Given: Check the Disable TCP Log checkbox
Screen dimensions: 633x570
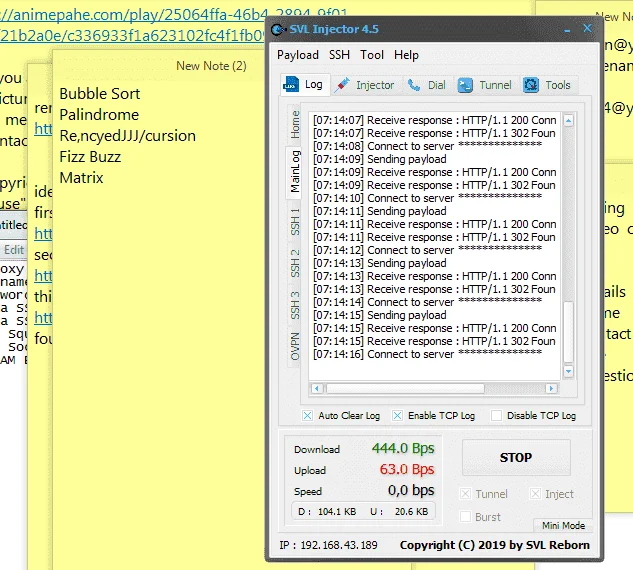Looking at the screenshot, I should pos(496,415).
